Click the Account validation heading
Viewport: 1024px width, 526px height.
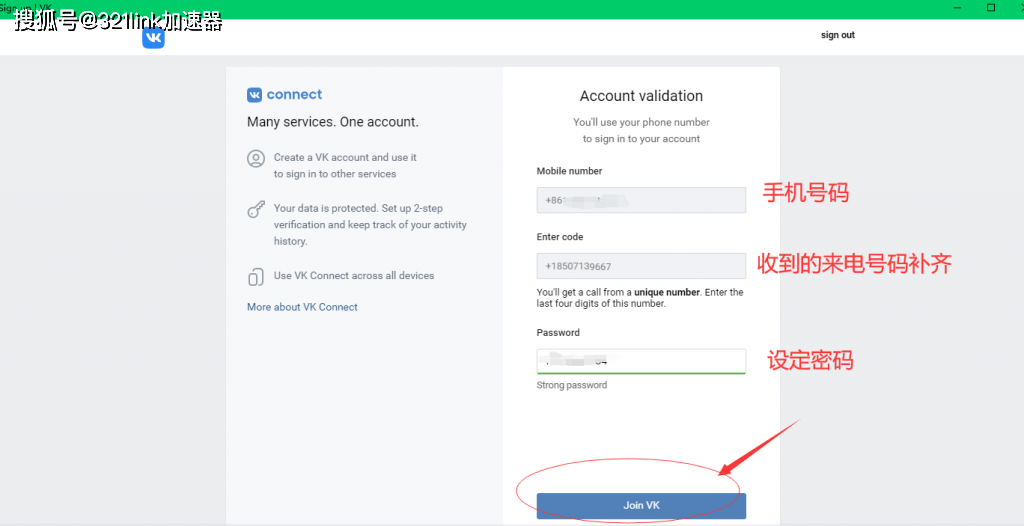[641, 96]
